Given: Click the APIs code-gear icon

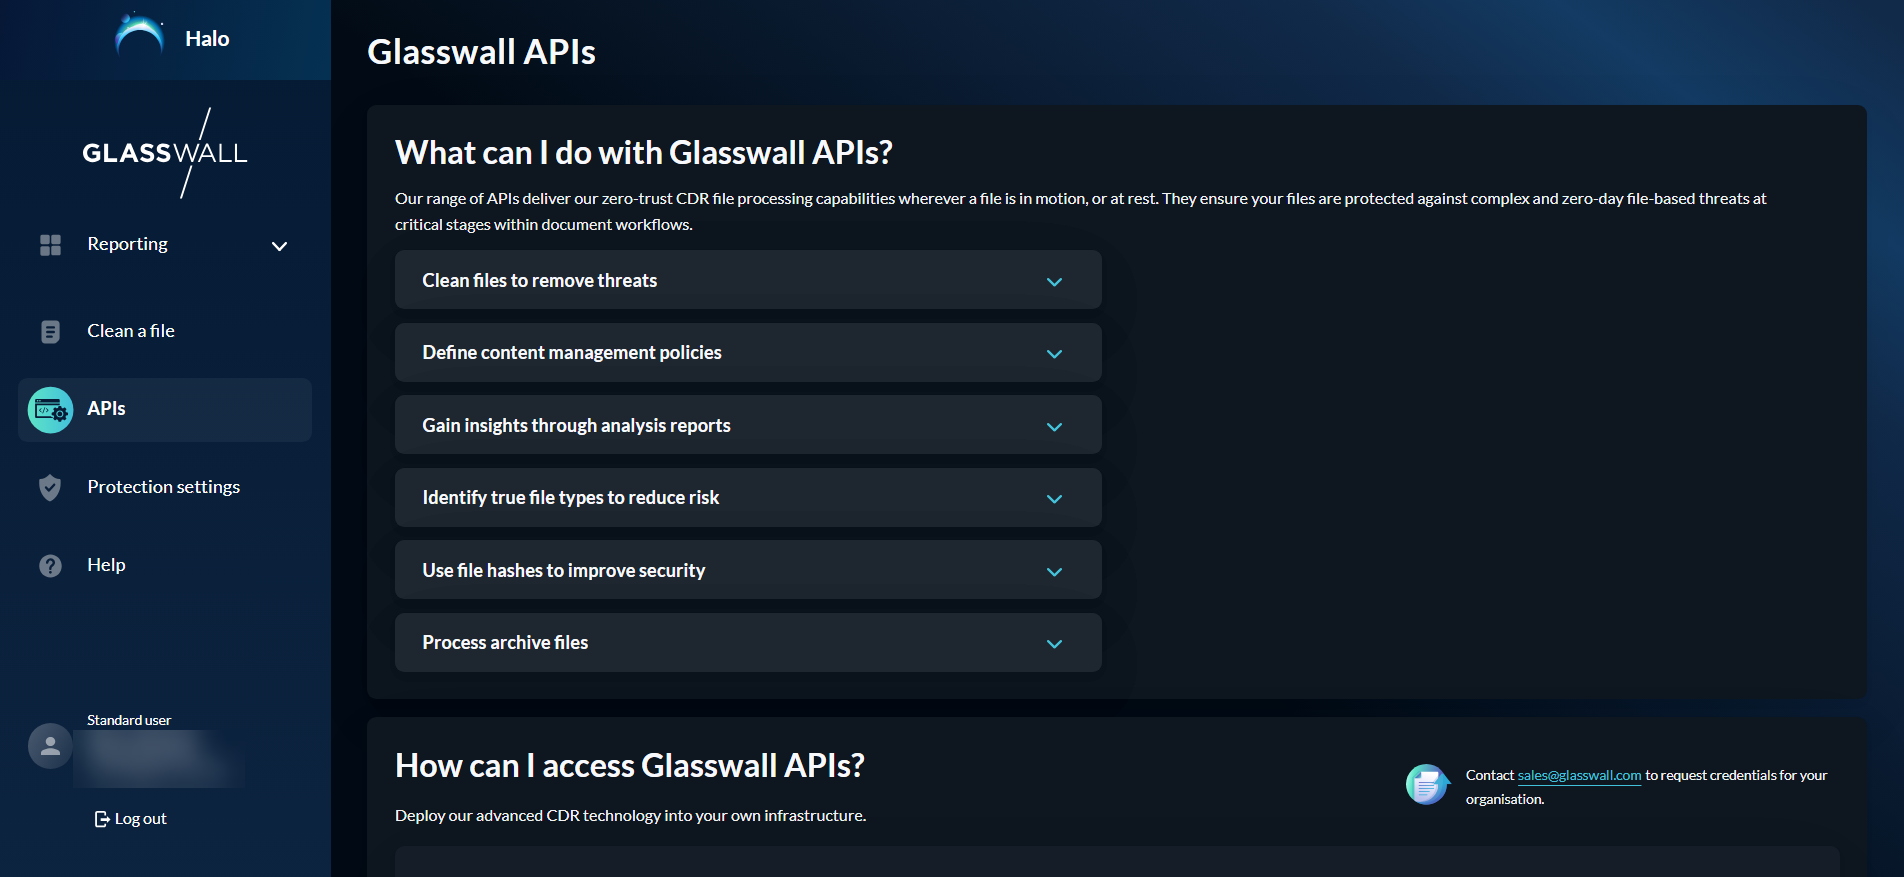Looking at the screenshot, I should (x=50, y=410).
